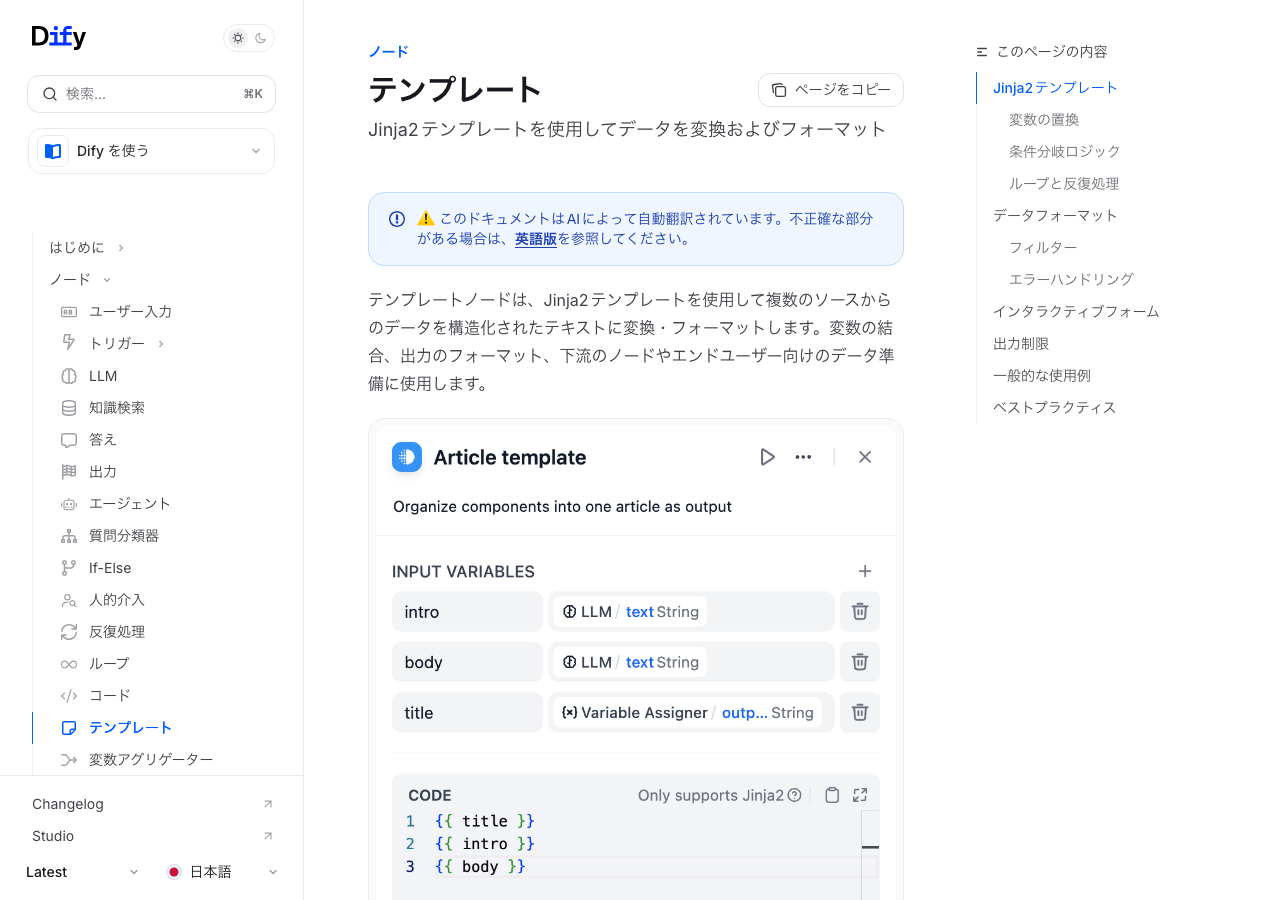Switch to light theme sun icon
The width and height of the screenshot is (1280, 900).
[238, 38]
